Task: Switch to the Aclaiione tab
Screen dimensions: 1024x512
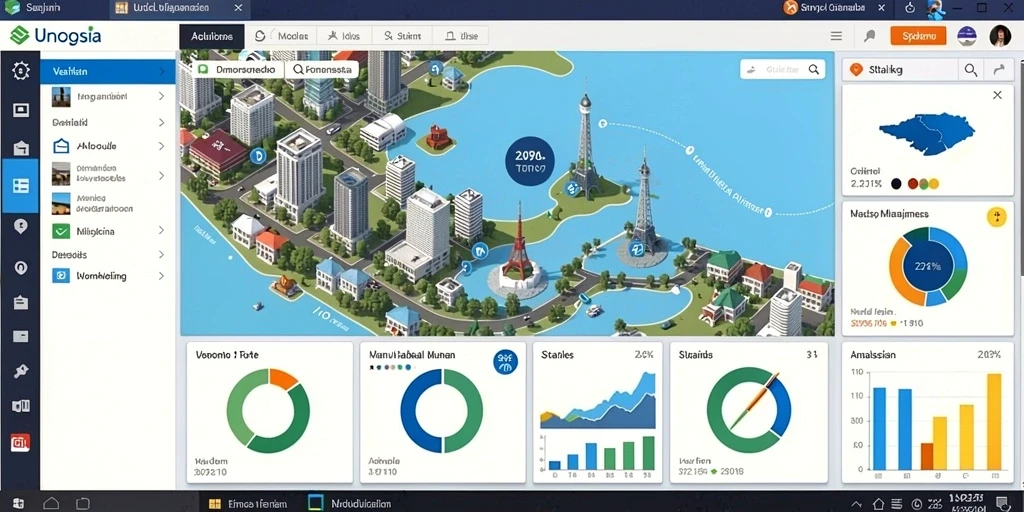Action: (x=212, y=37)
